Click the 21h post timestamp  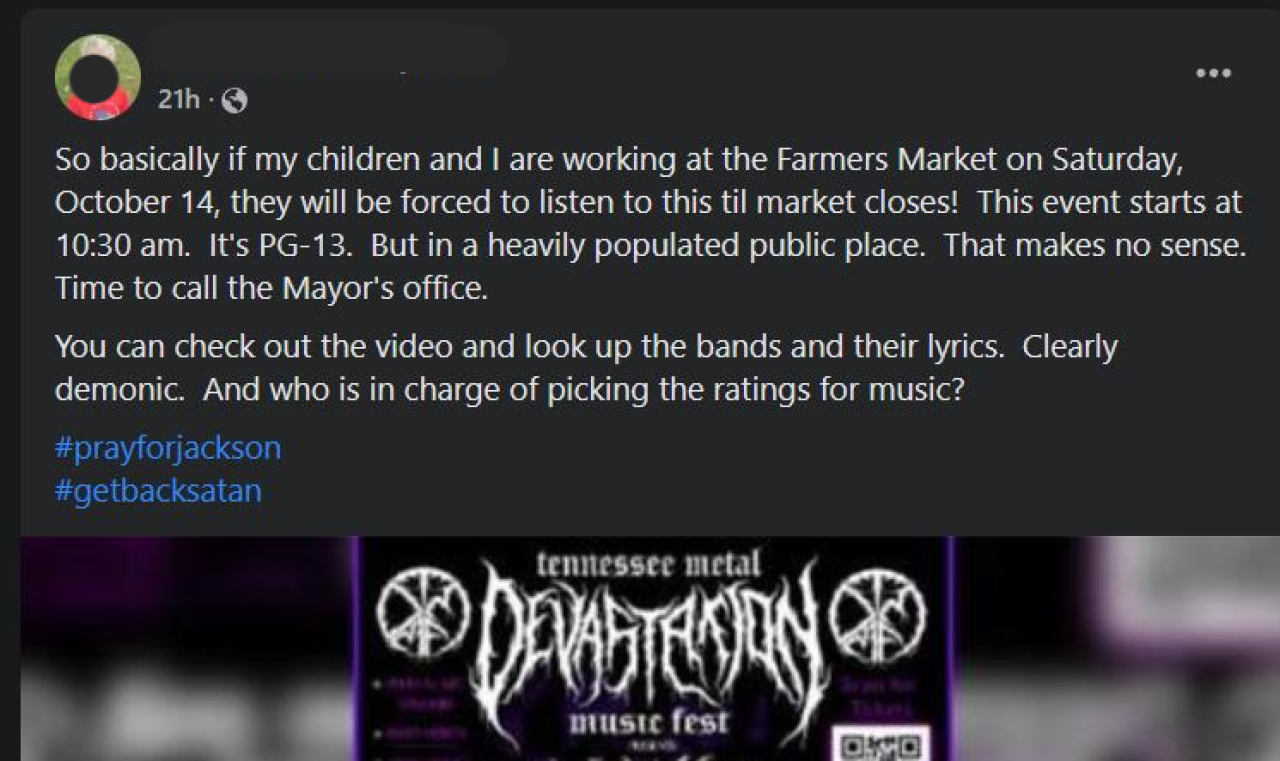pos(179,100)
